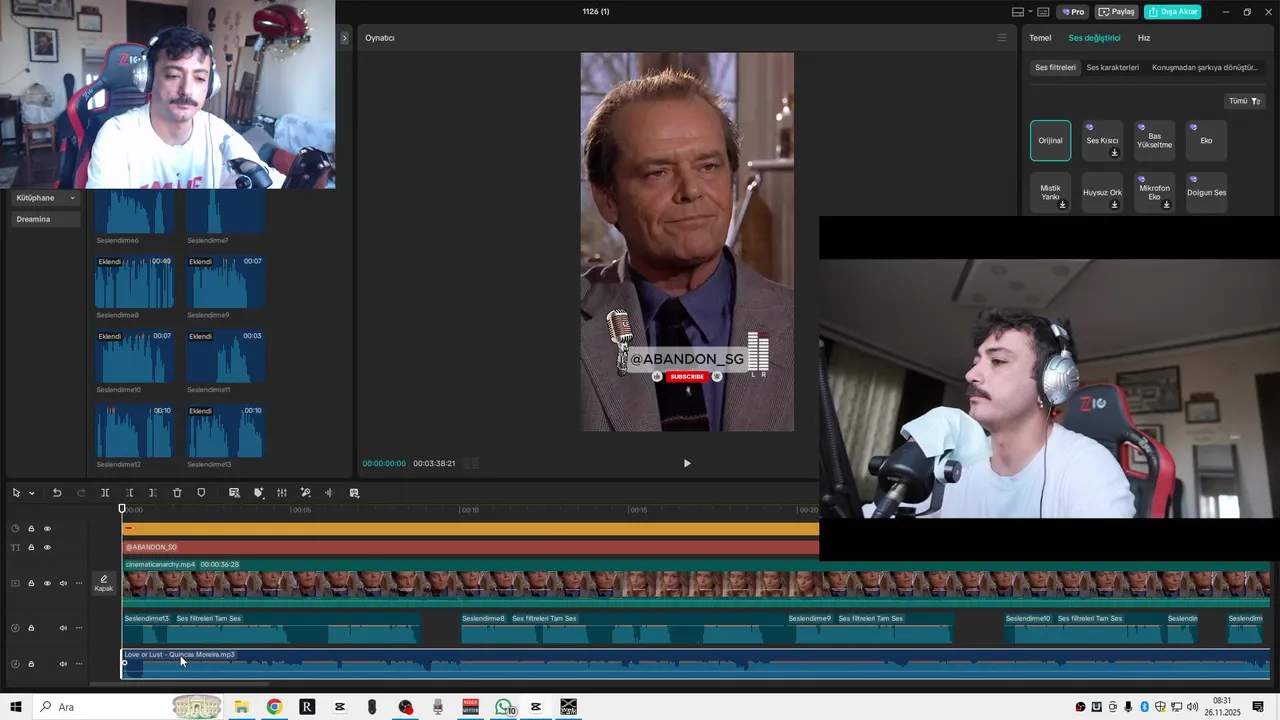1280x720 pixels.
Task: Open the Windows Start menu
Action: [16, 707]
